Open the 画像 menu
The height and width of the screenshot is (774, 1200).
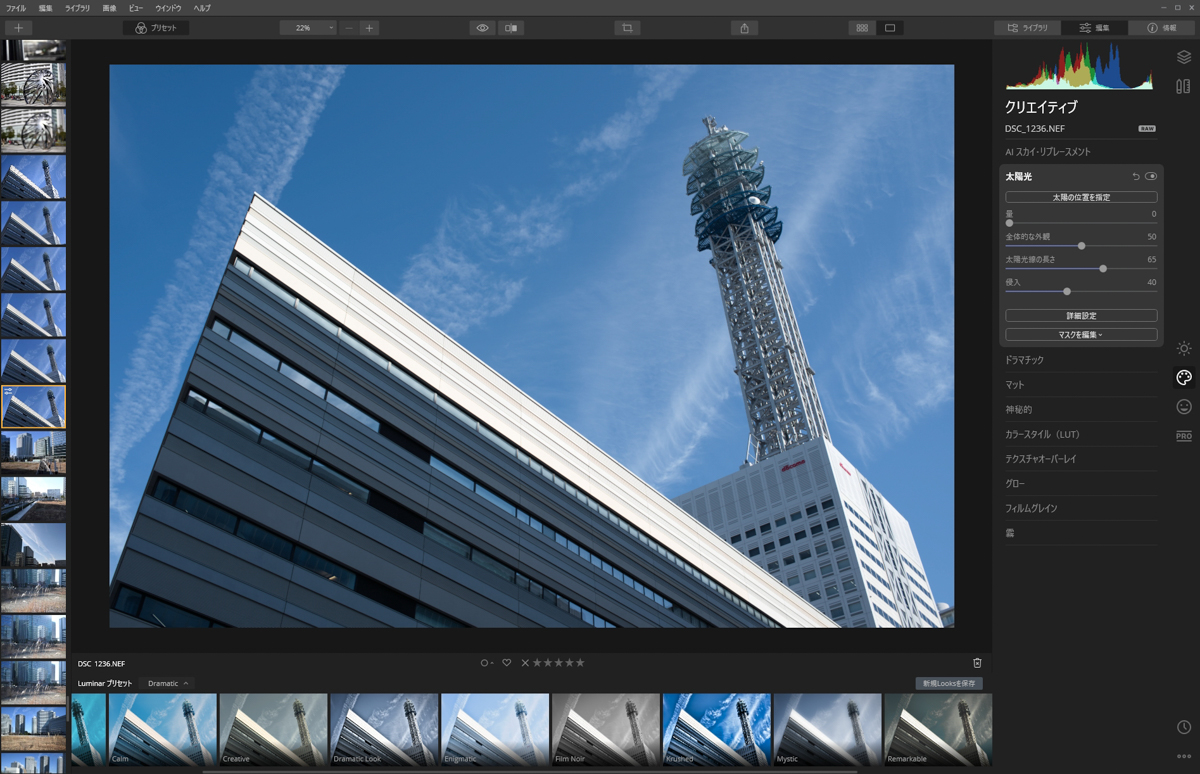(x=109, y=8)
